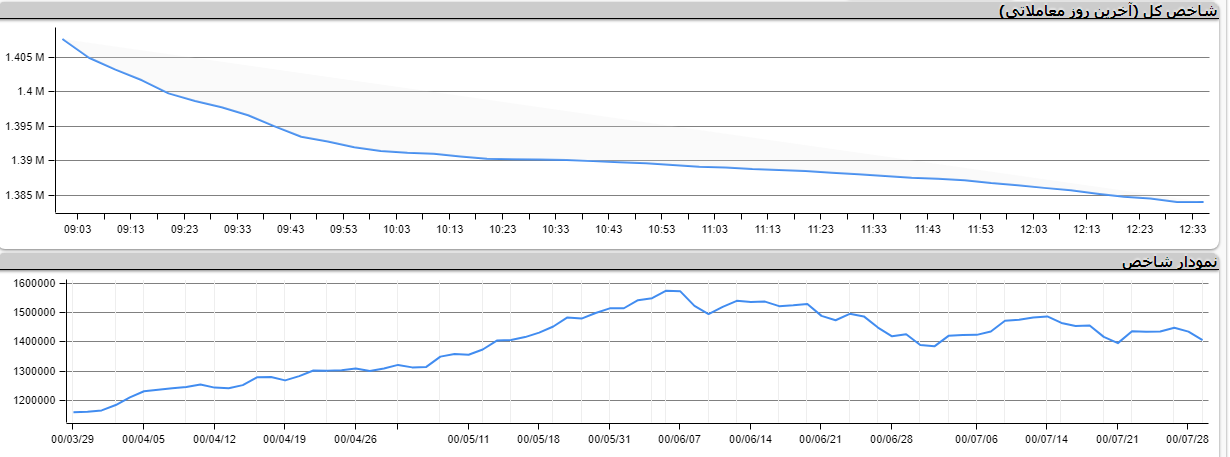Image resolution: width=1230 pixels, height=457 pixels.
Task: Click the 1.385 M value axis label
Action: 25,195
